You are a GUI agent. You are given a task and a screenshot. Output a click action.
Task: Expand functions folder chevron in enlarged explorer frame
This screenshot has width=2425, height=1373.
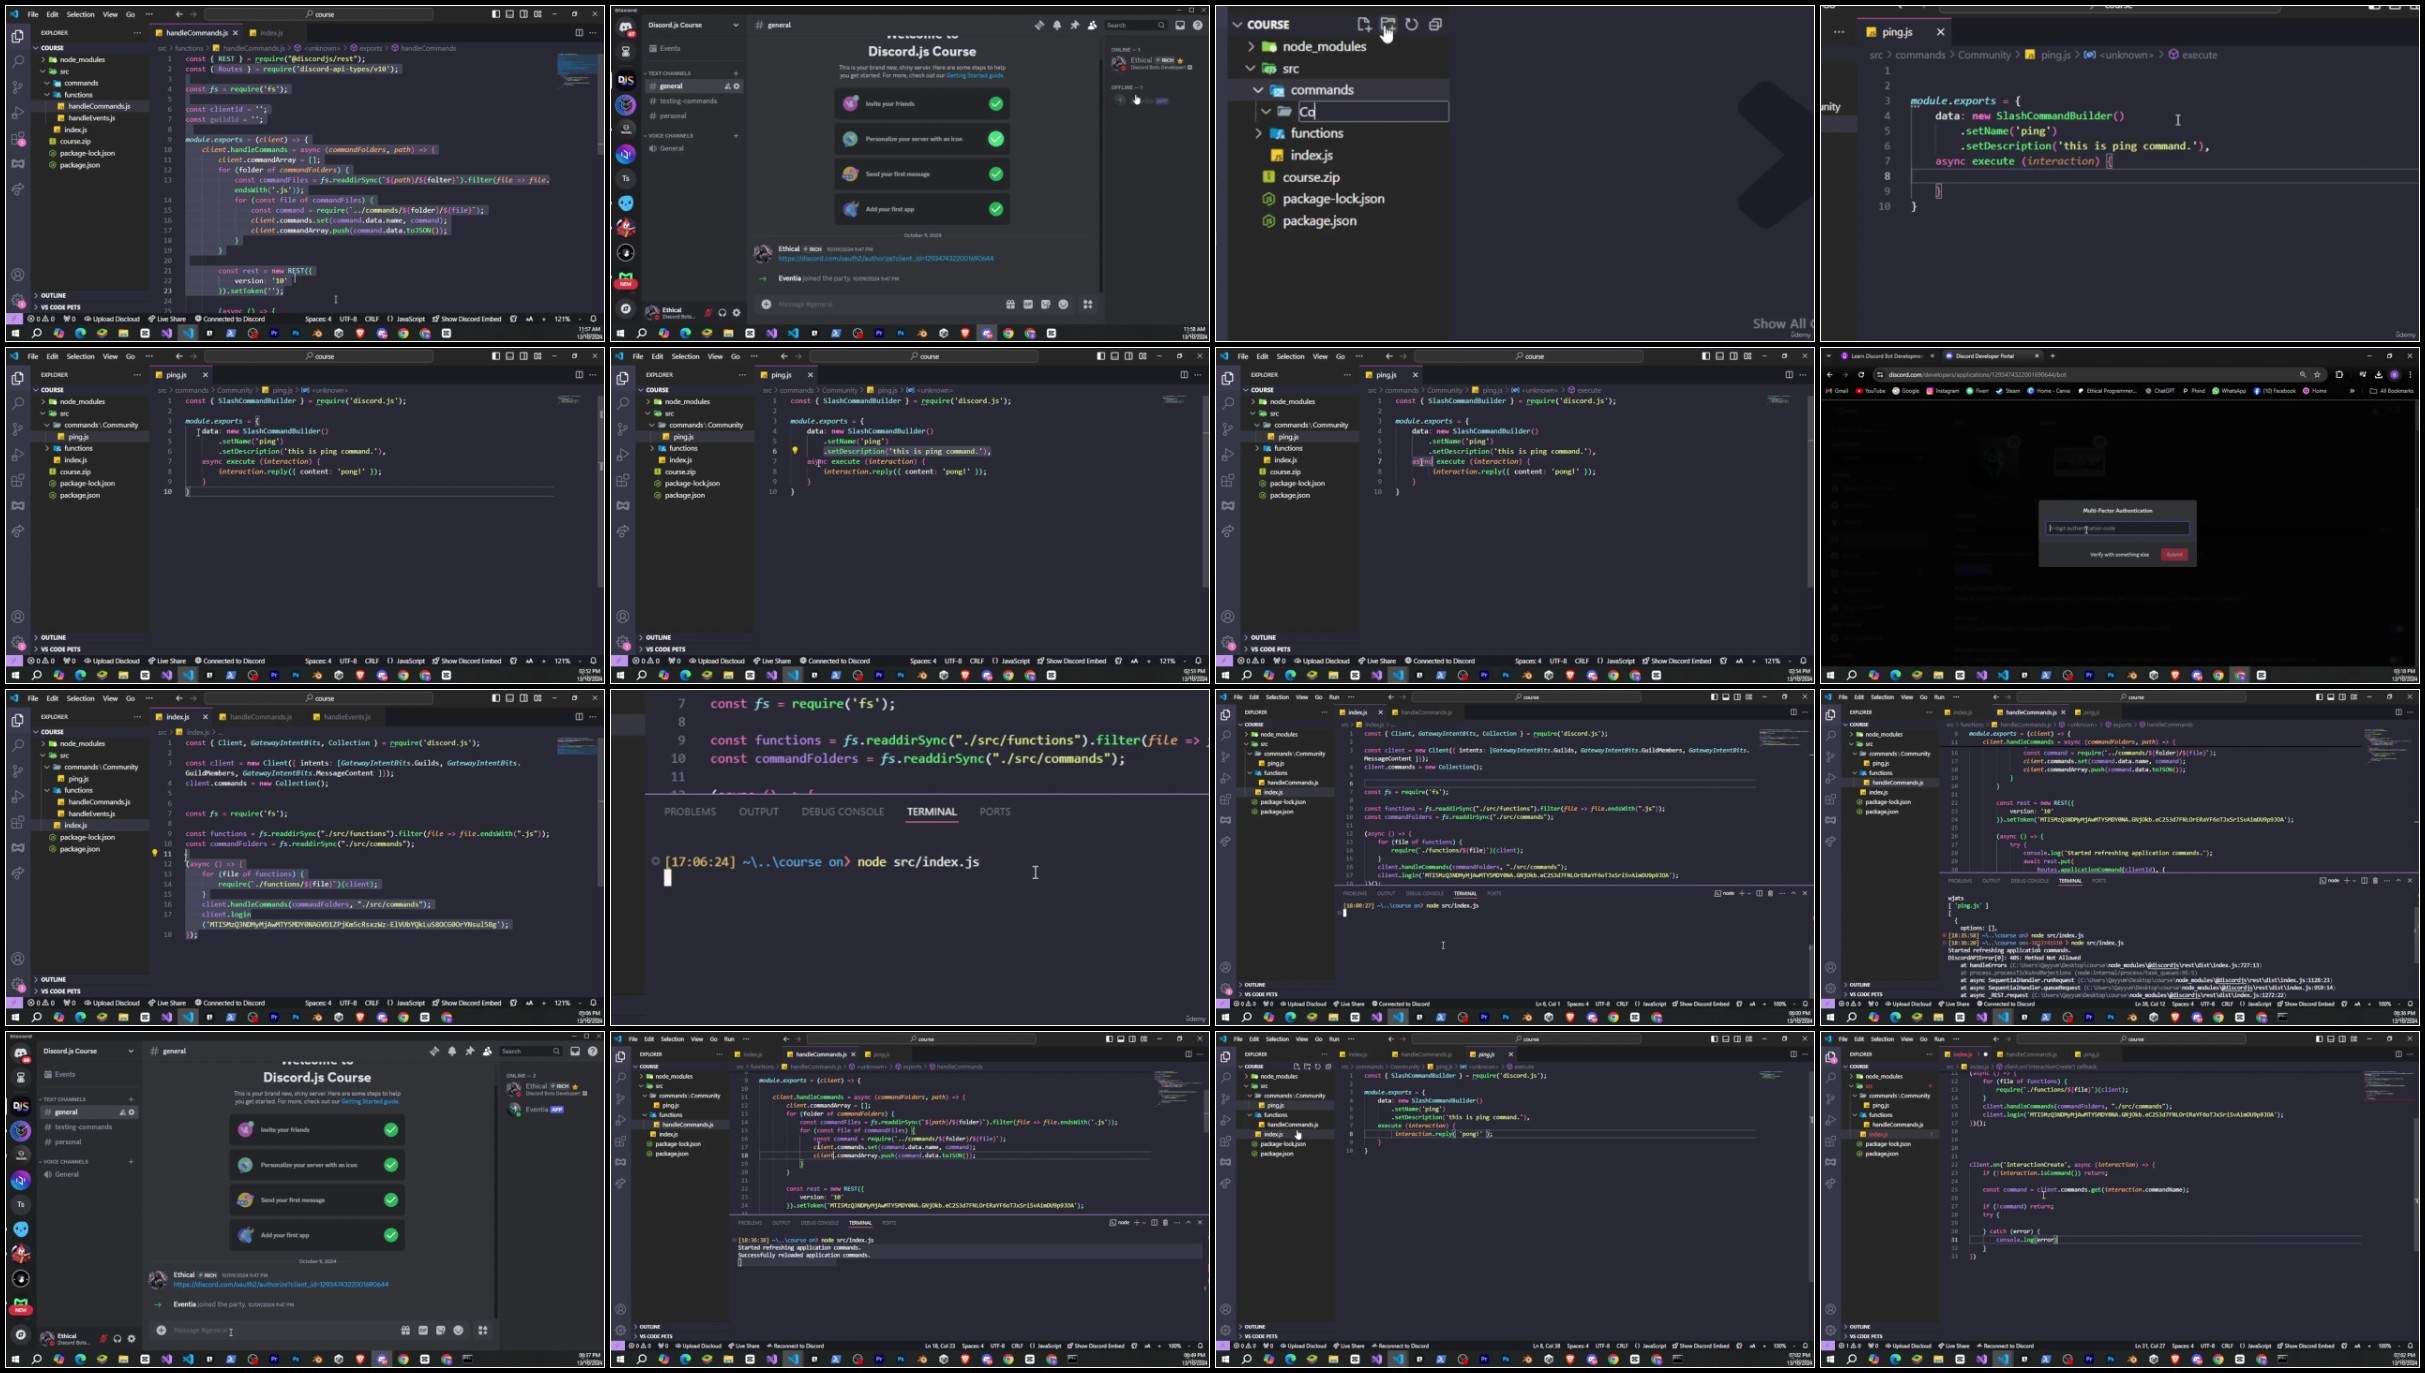tap(1258, 133)
